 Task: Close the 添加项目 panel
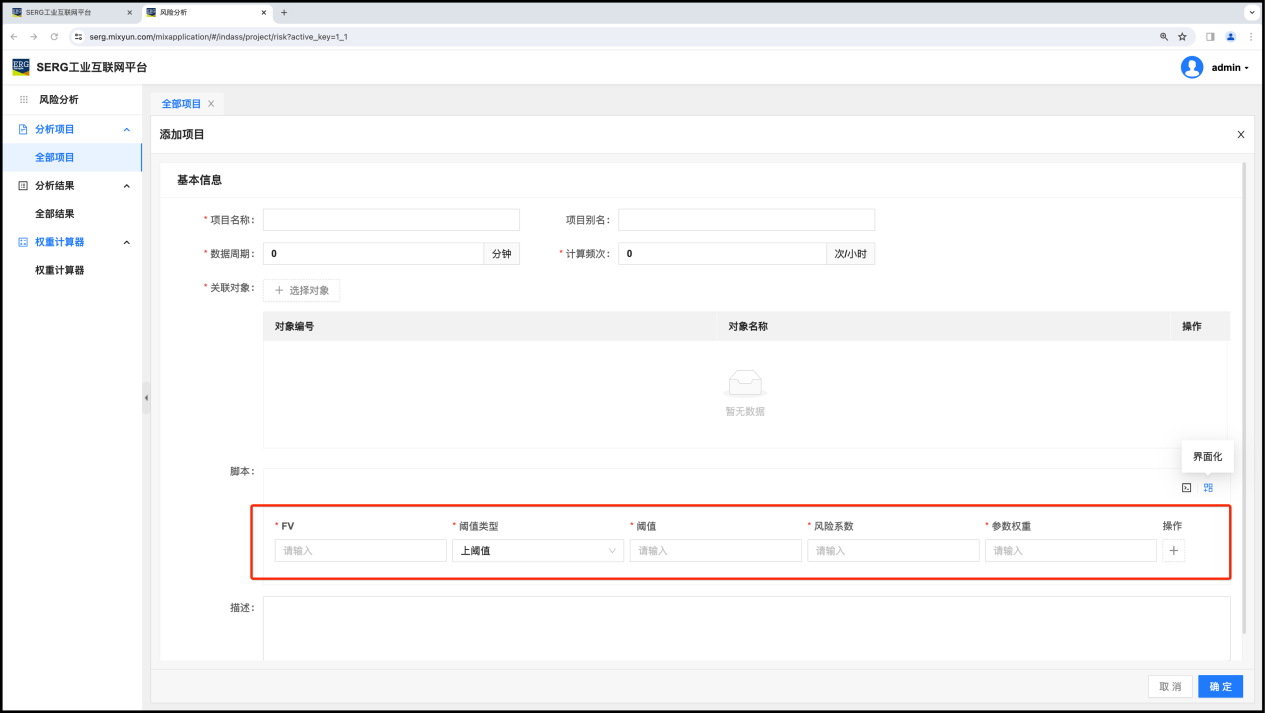tap(1240, 134)
